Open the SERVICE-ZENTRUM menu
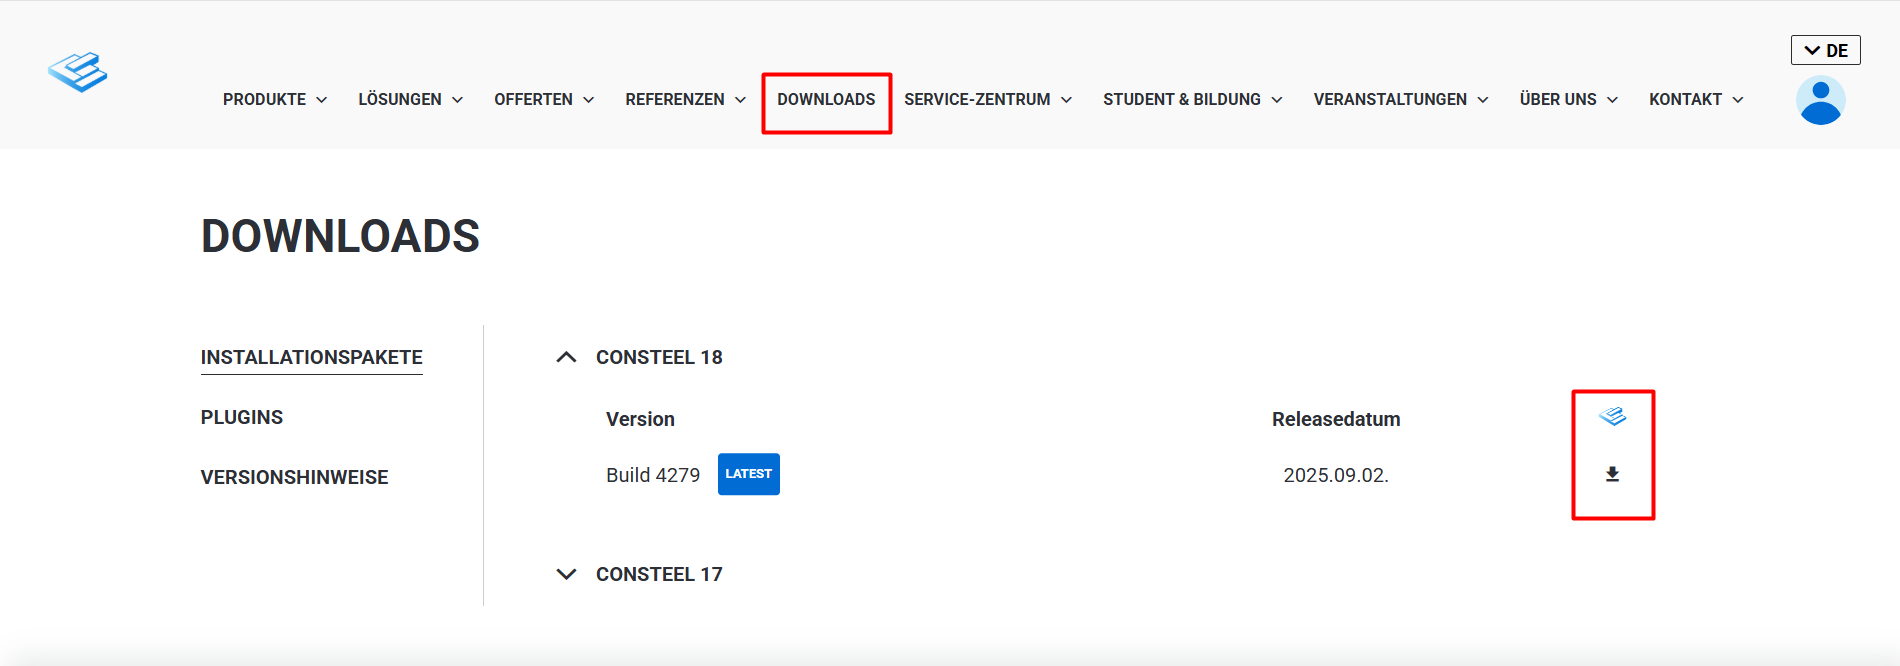Screen dimensions: 1900x666 (x=977, y=100)
